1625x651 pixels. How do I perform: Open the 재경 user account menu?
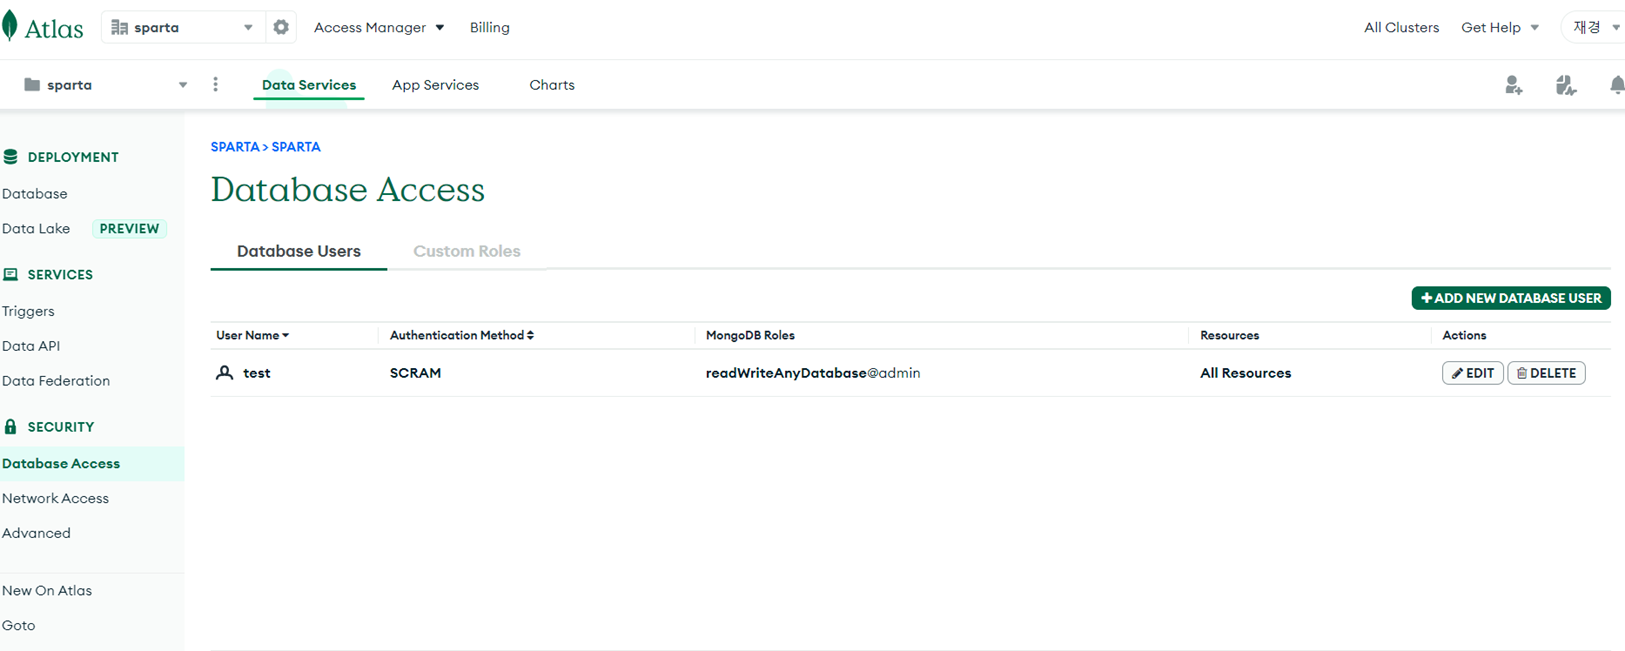pyautogui.click(x=1596, y=27)
